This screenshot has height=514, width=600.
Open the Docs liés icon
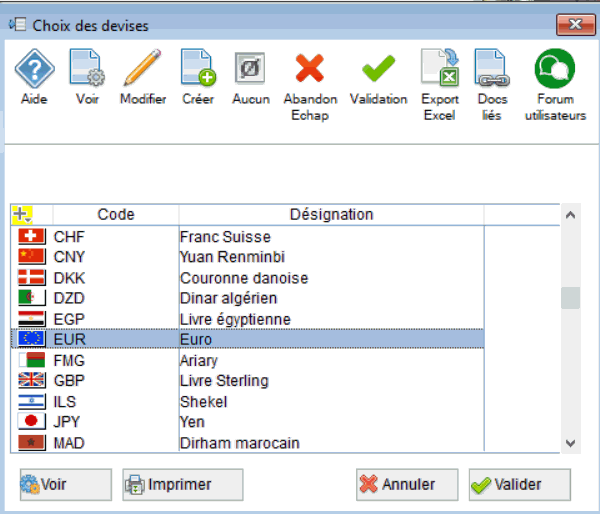pyautogui.click(x=492, y=67)
